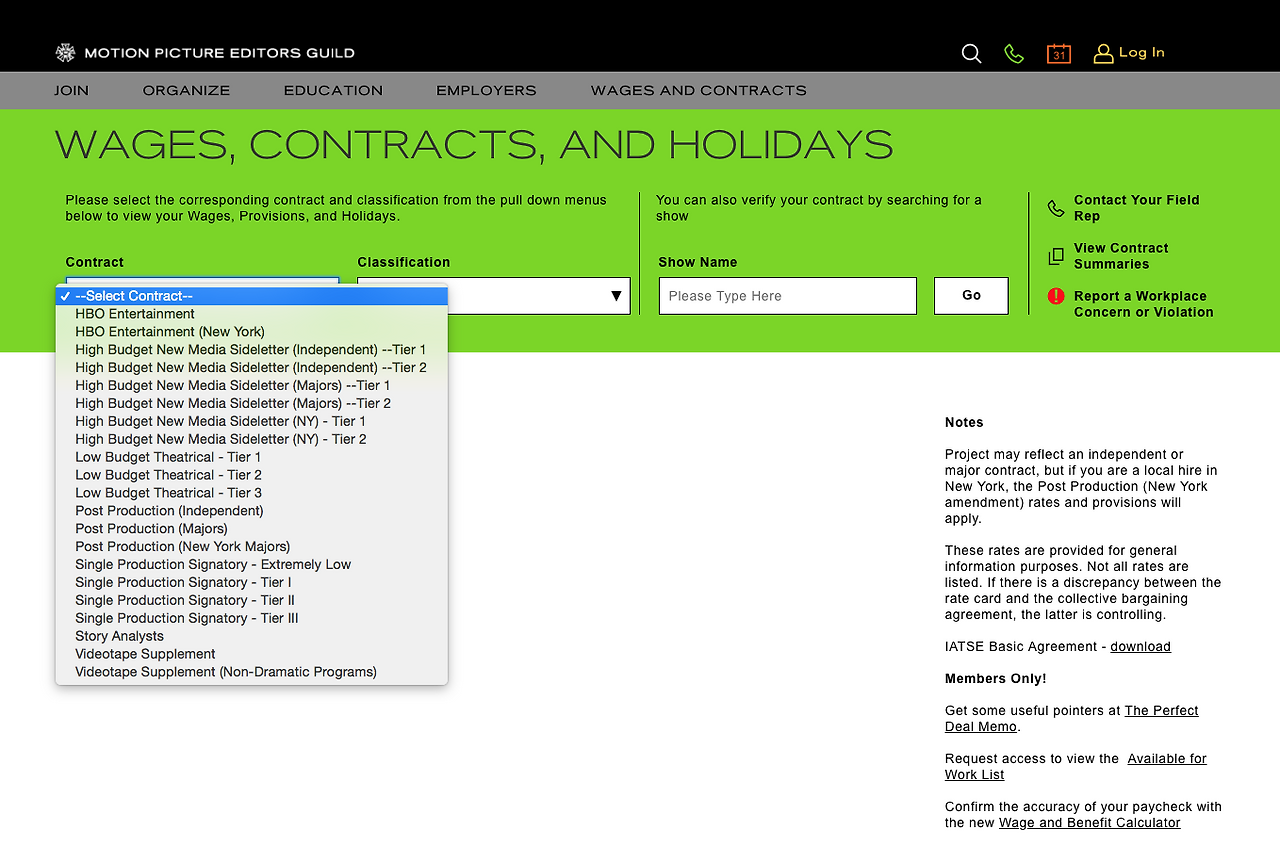
Task: Pick Single Production Signatory - Tier I
Action: [x=252, y=583]
